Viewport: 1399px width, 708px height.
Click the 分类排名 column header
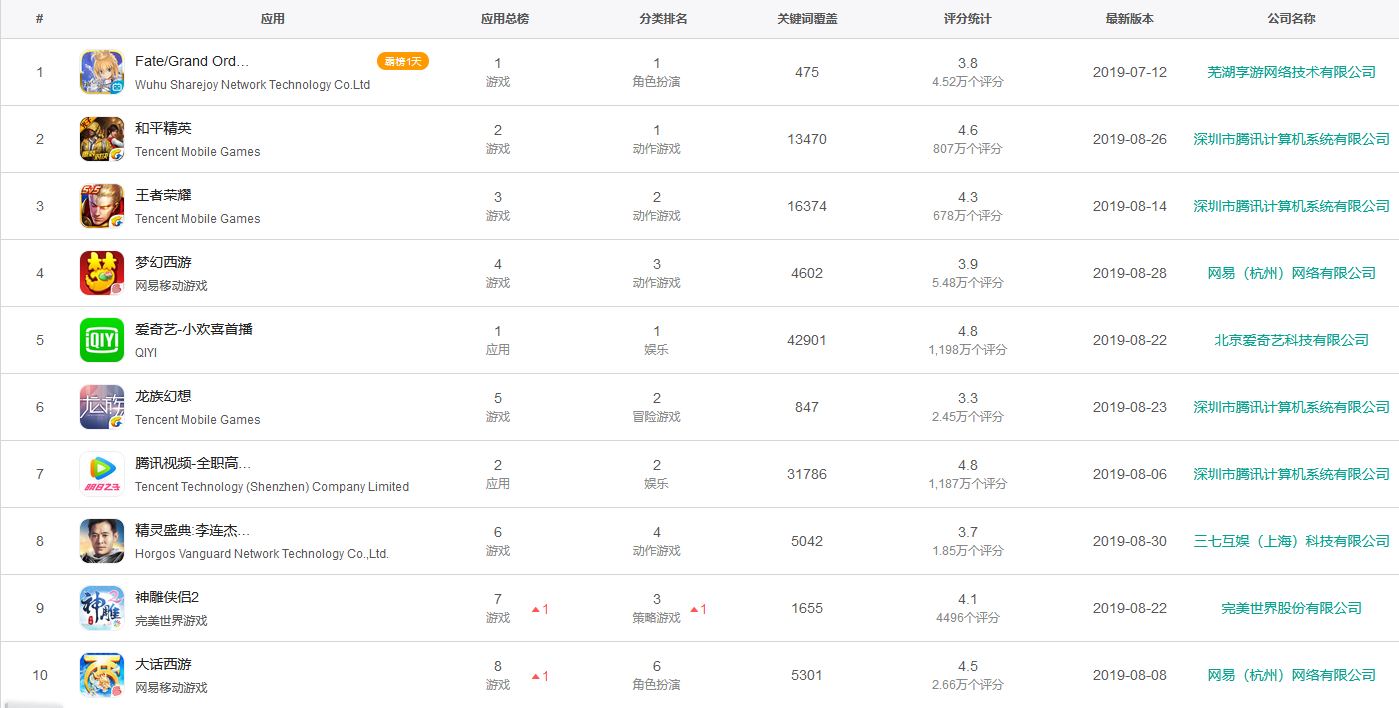[x=663, y=19]
